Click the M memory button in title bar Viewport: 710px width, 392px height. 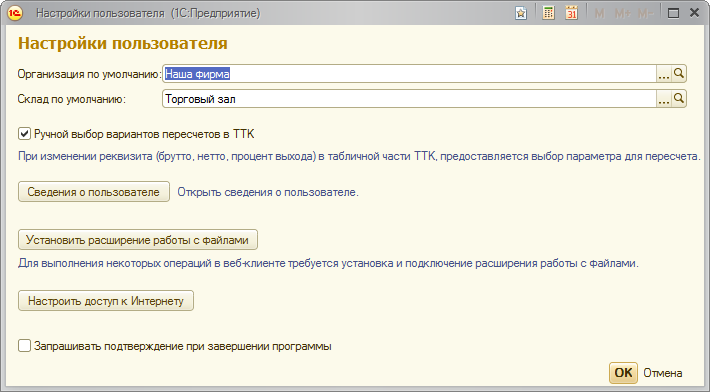pyautogui.click(x=600, y=14)
